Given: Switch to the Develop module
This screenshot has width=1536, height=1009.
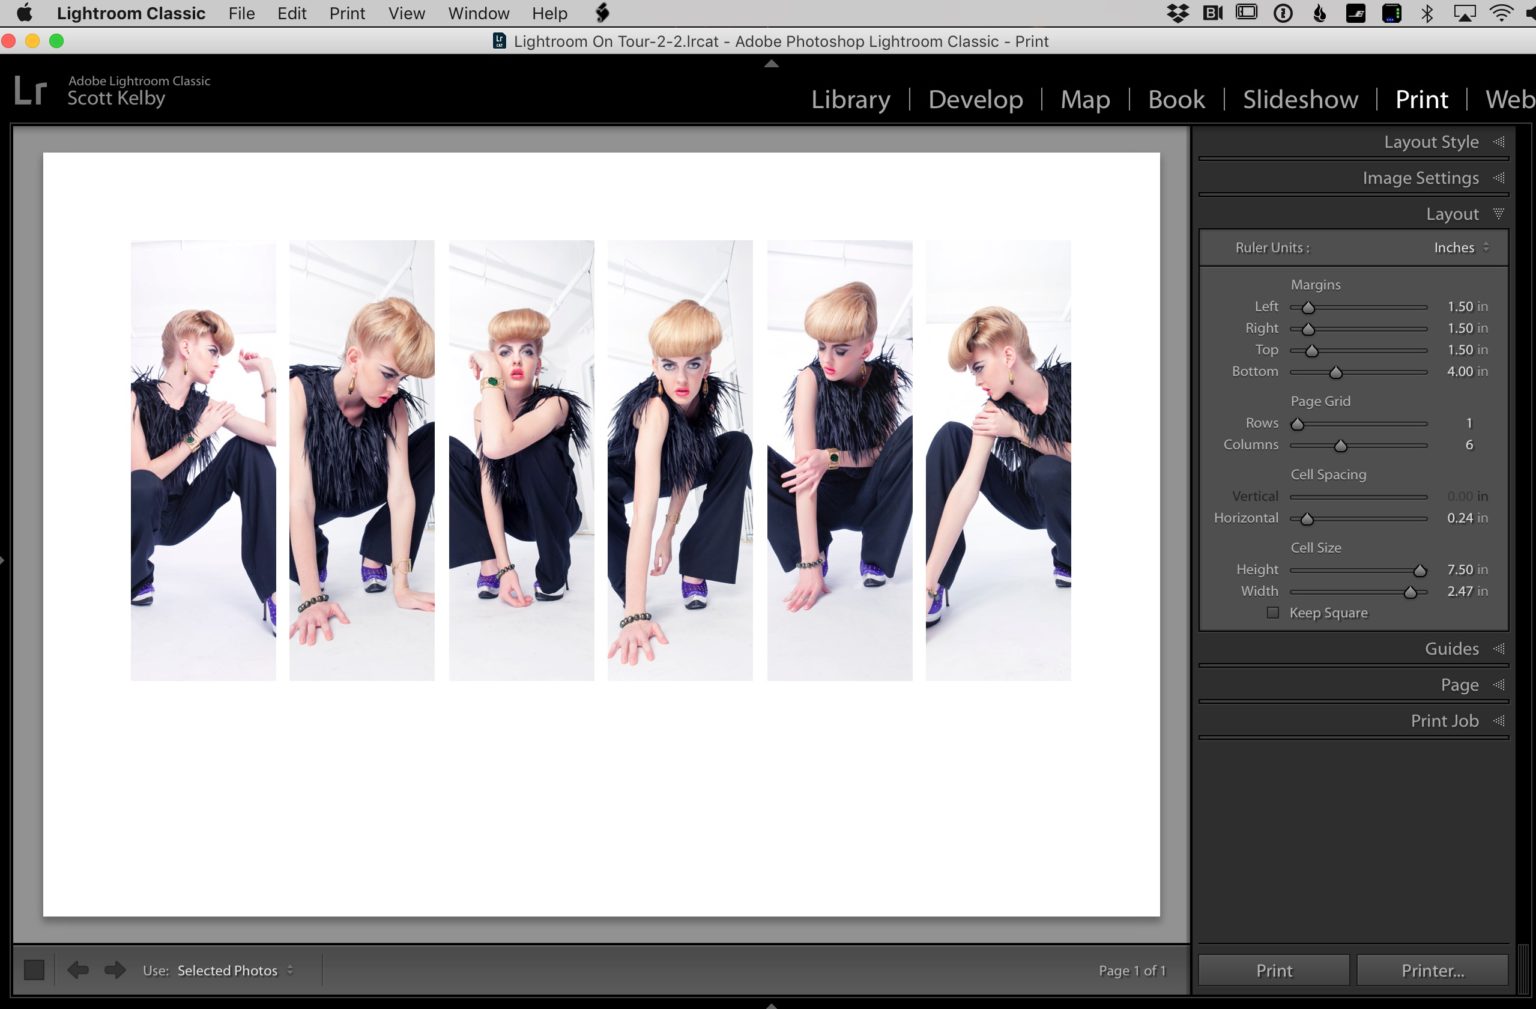Looking at the screenshot, I should pos(975,99).
